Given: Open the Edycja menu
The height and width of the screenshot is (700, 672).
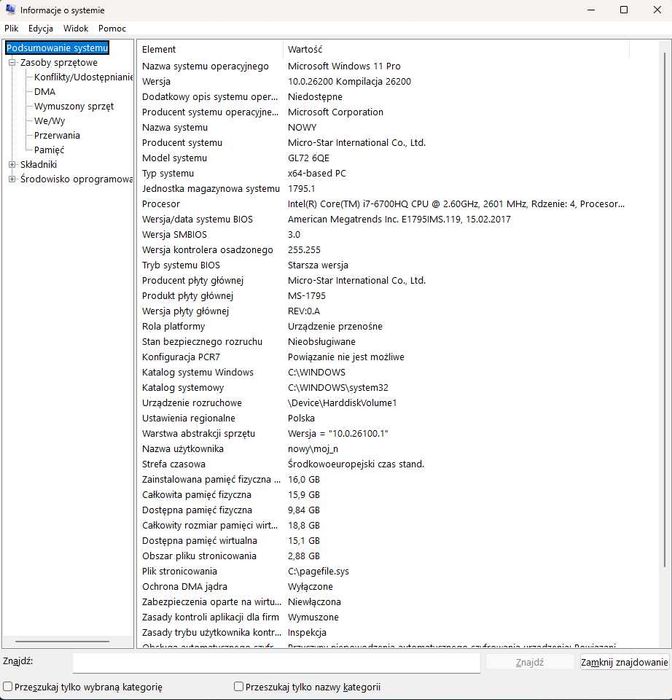Looking at the screenshot, I should (x=41, y=29).
